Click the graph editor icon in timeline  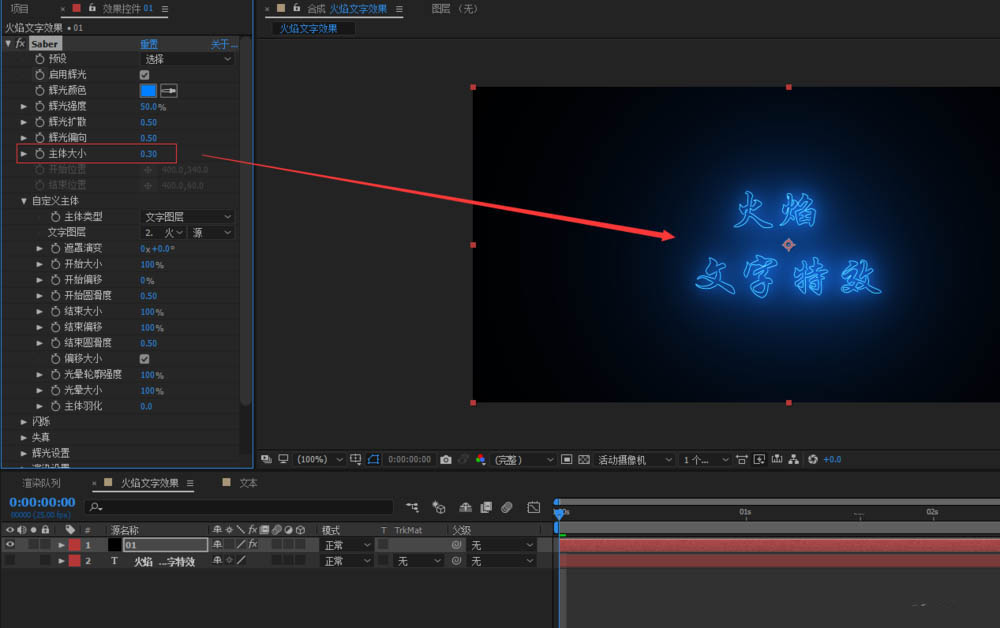tap(534, 508)
